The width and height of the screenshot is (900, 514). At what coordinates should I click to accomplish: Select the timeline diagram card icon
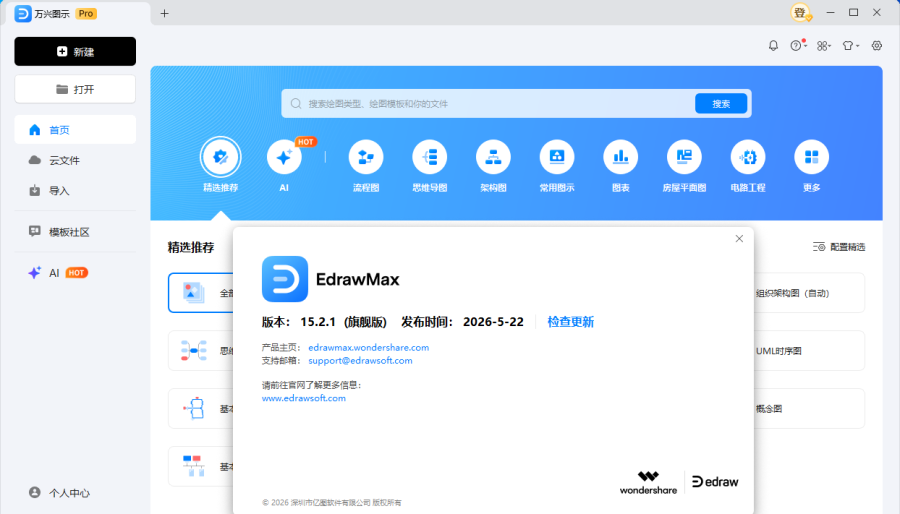pyautogui.click(x=193, y=466)
